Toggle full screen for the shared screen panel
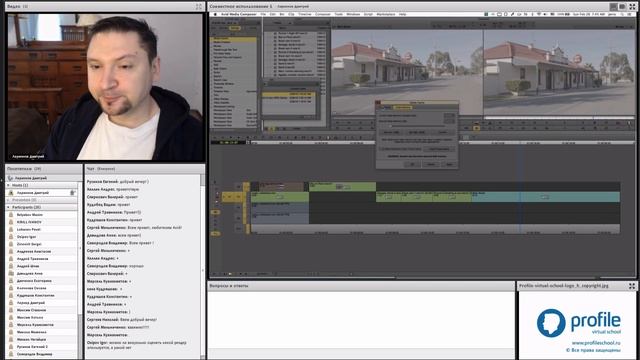 tap(632, 7)
